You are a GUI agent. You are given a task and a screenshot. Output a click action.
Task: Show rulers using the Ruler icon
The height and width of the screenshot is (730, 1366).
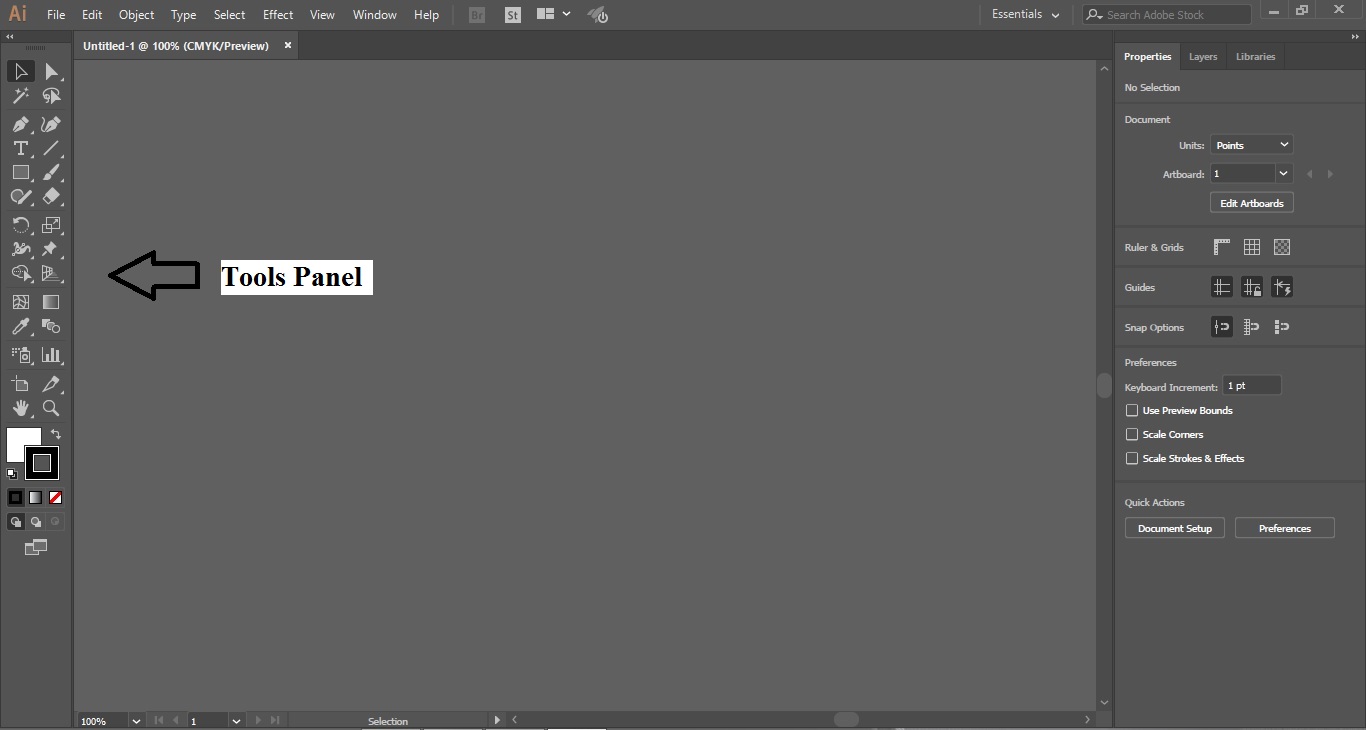click(x=1221, y=247)
